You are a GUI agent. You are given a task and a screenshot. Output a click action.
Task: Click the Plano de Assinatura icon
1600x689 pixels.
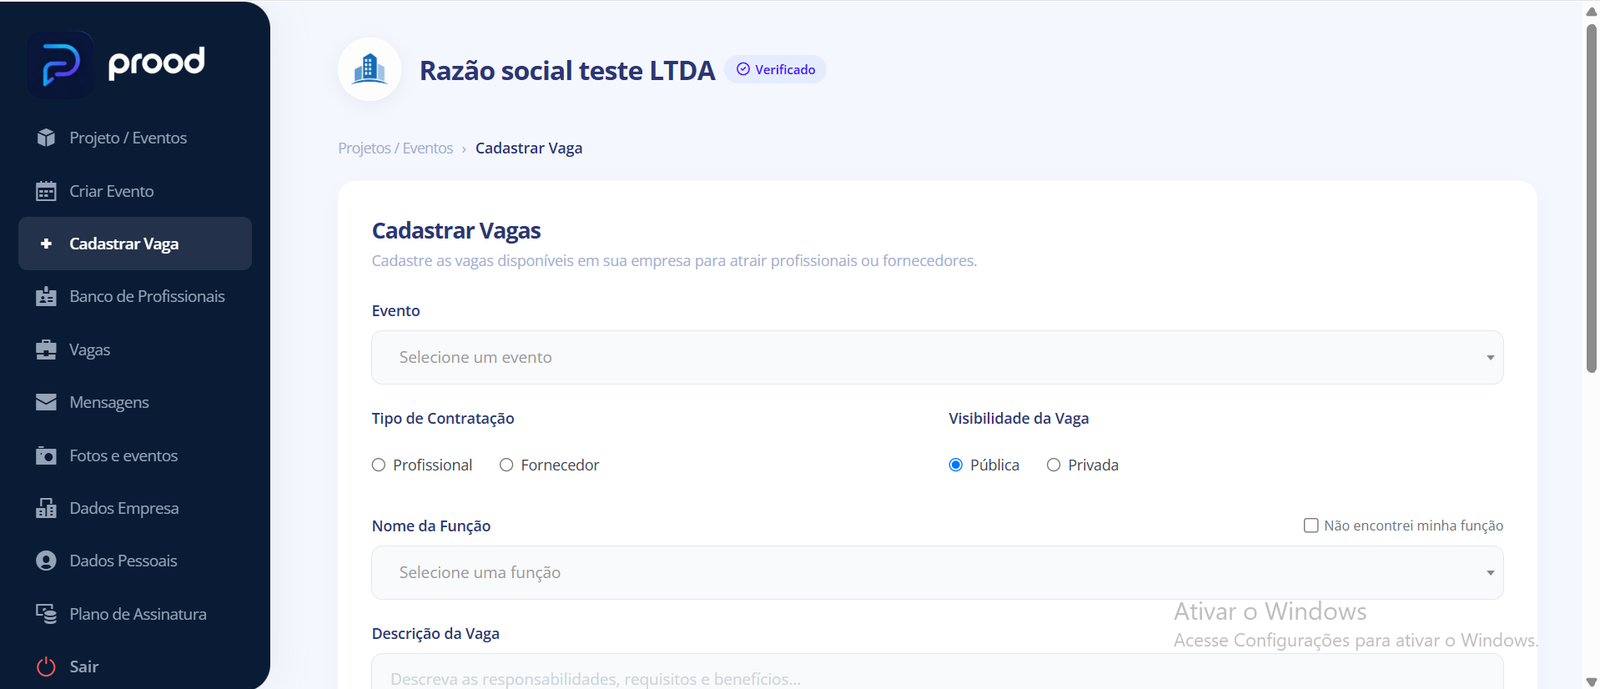(46, 614)
